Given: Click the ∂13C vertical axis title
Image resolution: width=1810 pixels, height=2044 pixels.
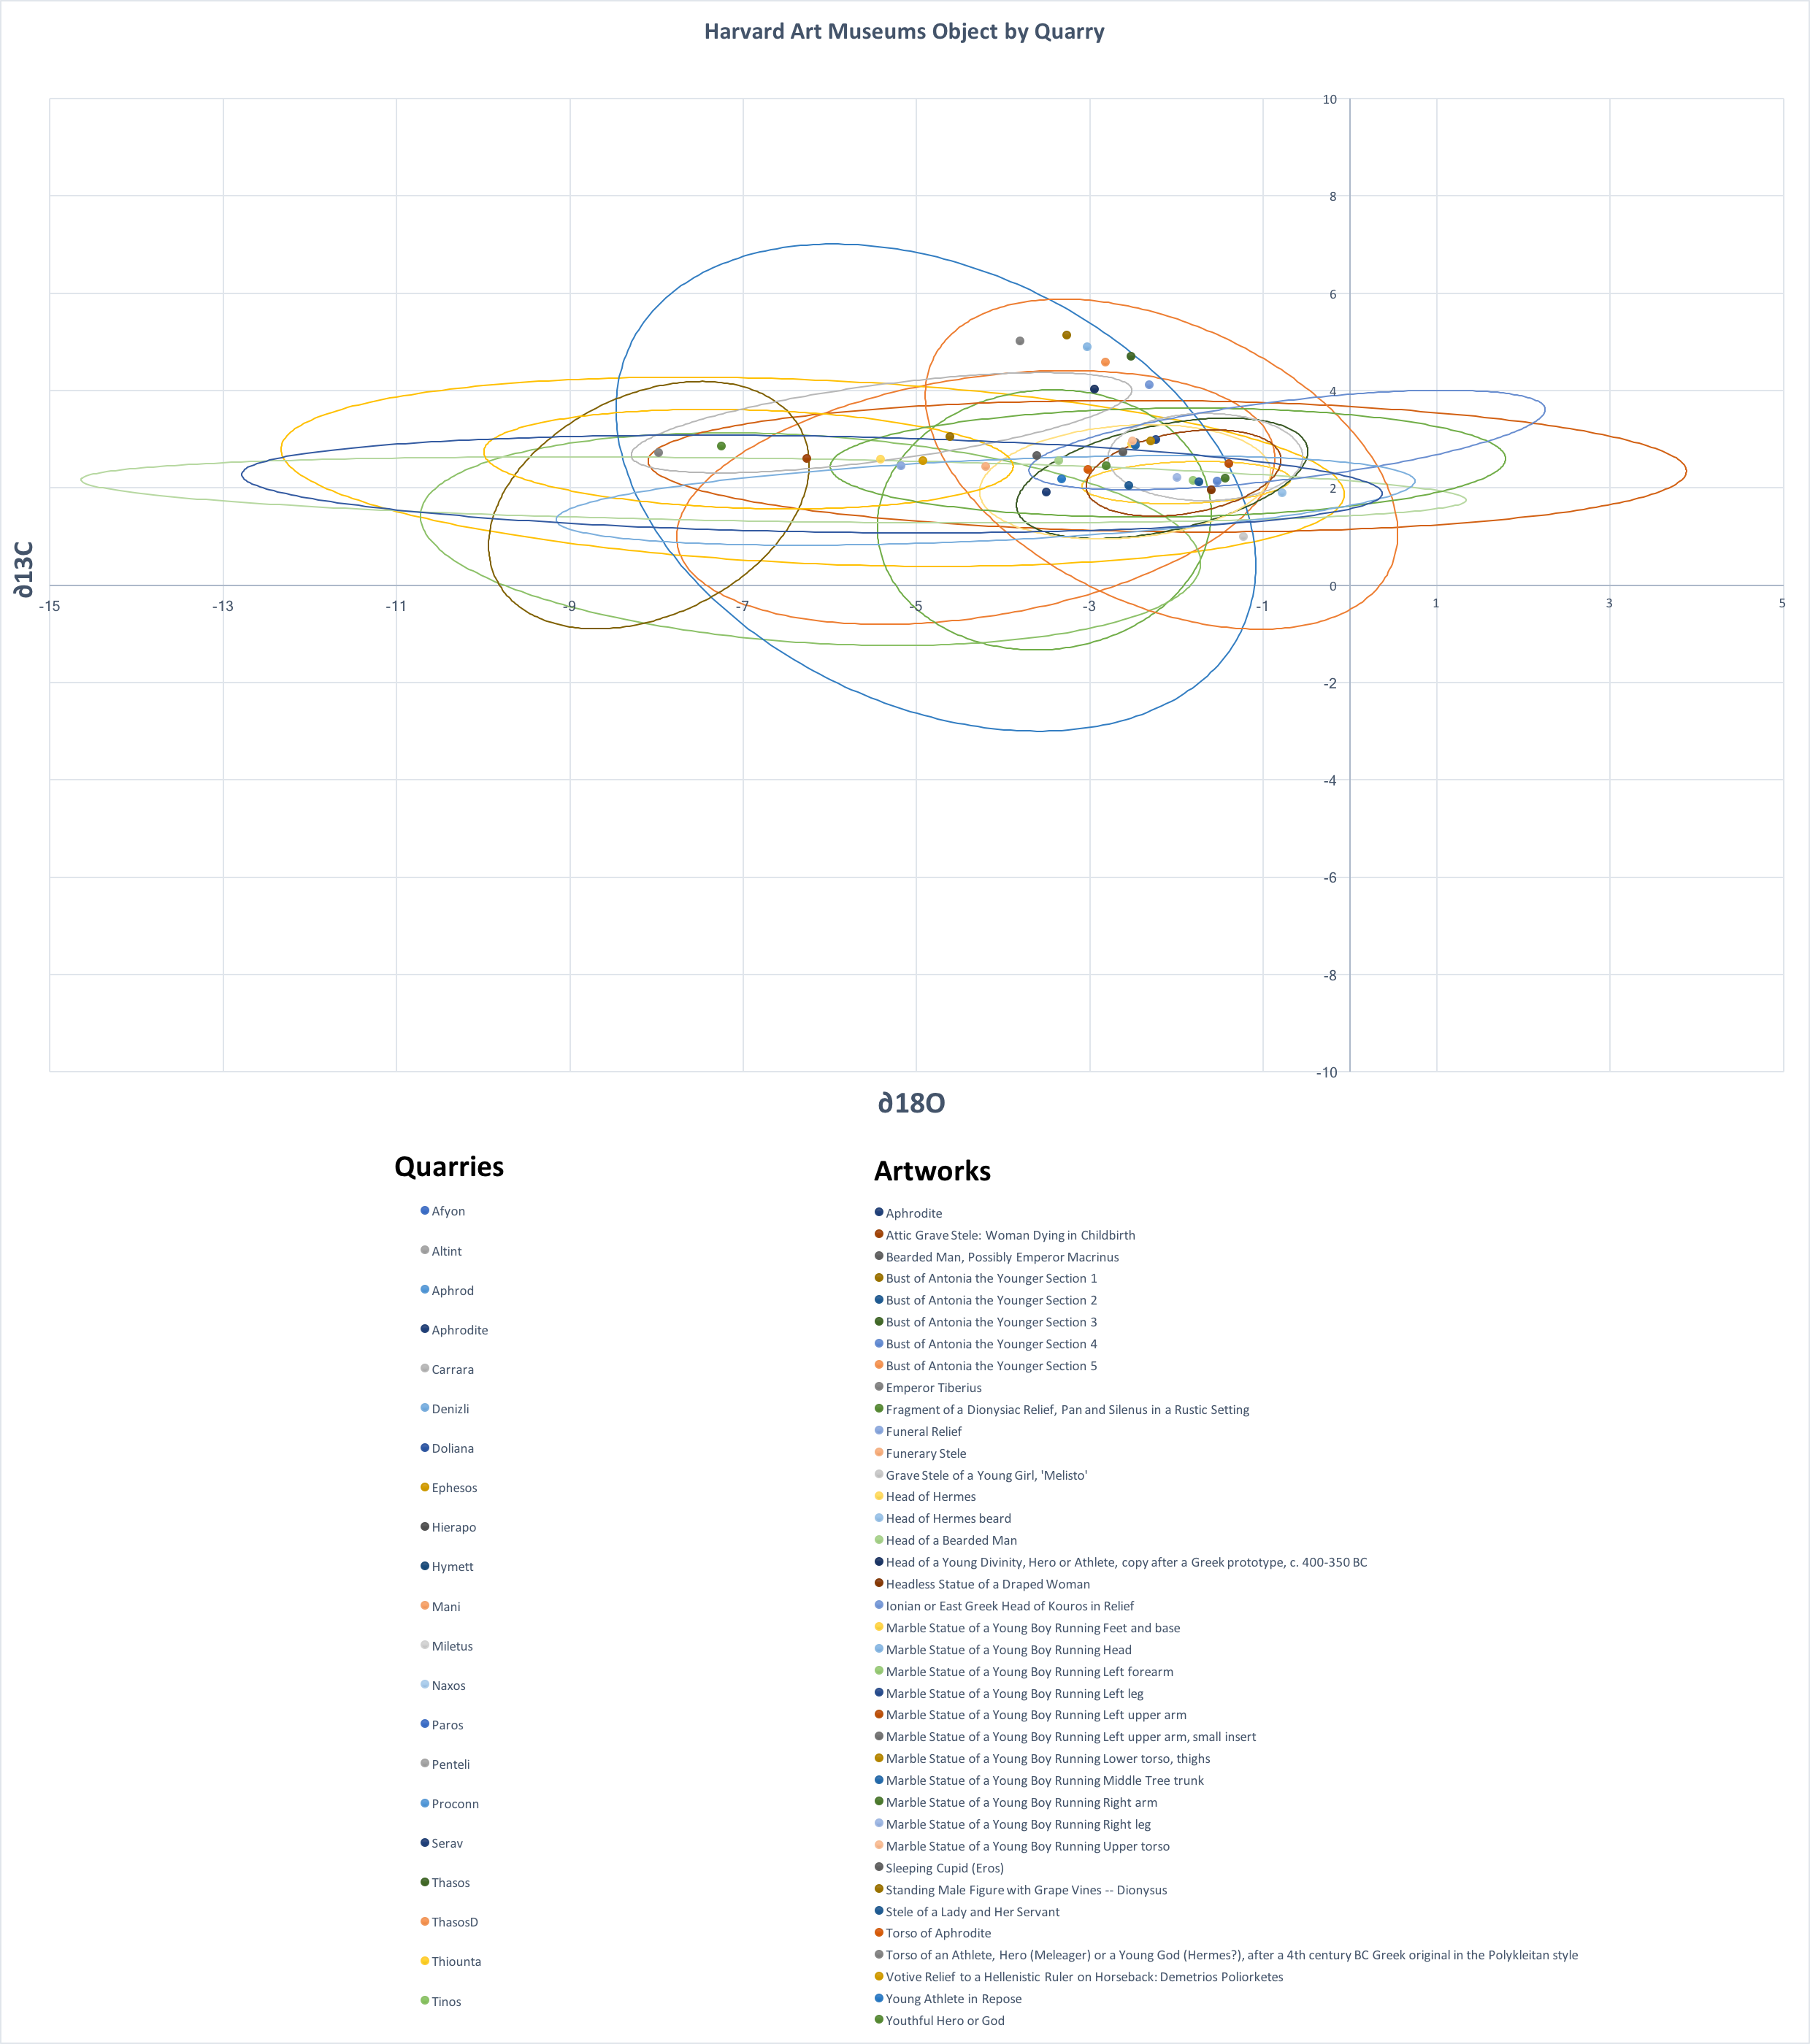Looking at the screenshot, I should (x=23, y=569).
